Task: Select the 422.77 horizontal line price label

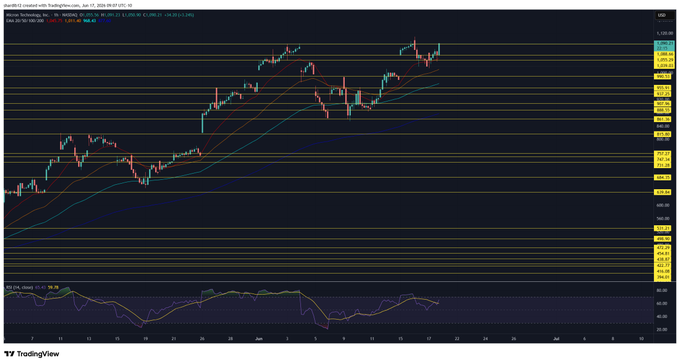Action: [663, 265]
